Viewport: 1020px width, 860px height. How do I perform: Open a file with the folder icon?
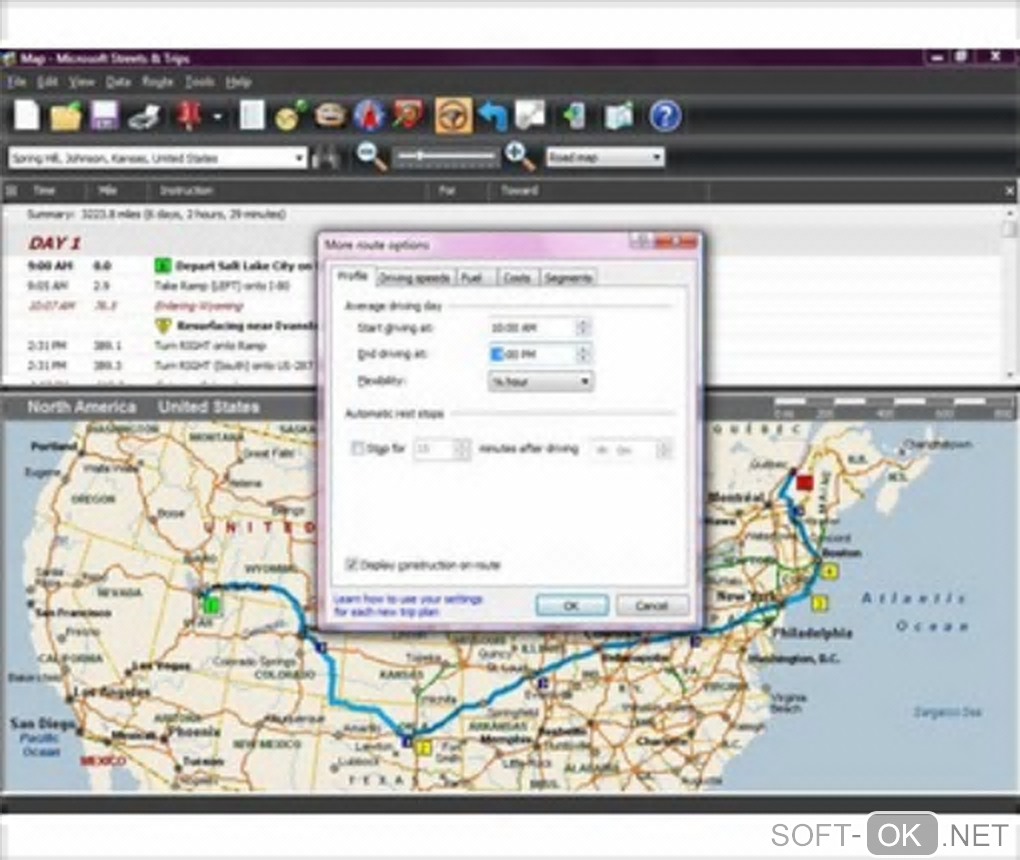pos(66,116)
